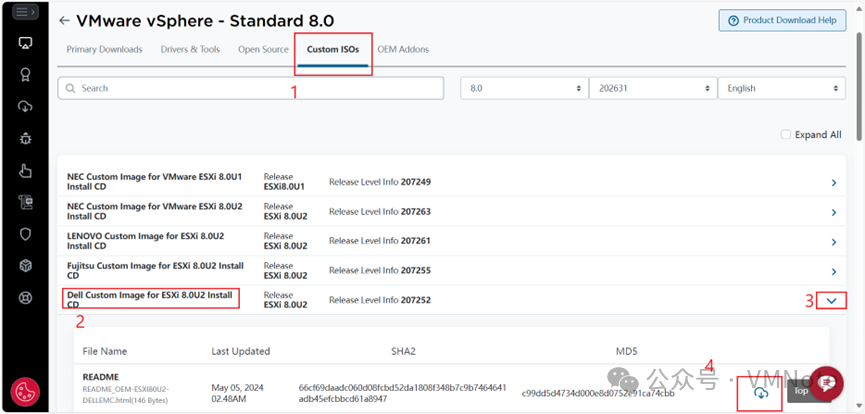Click the Product Download Help button

click(782, 20)
